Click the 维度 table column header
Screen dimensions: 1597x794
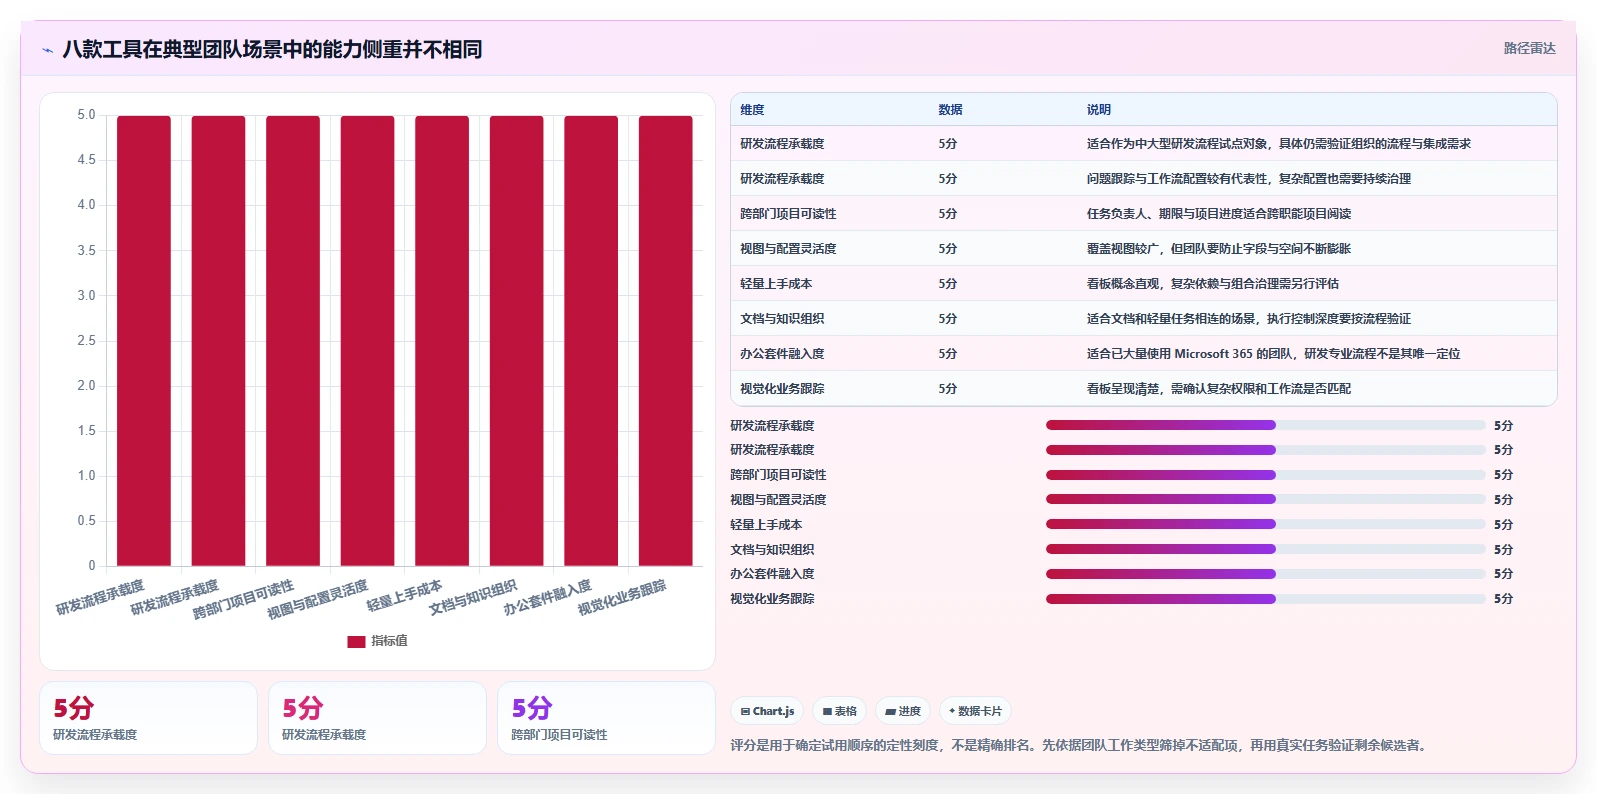pos(752,110)
